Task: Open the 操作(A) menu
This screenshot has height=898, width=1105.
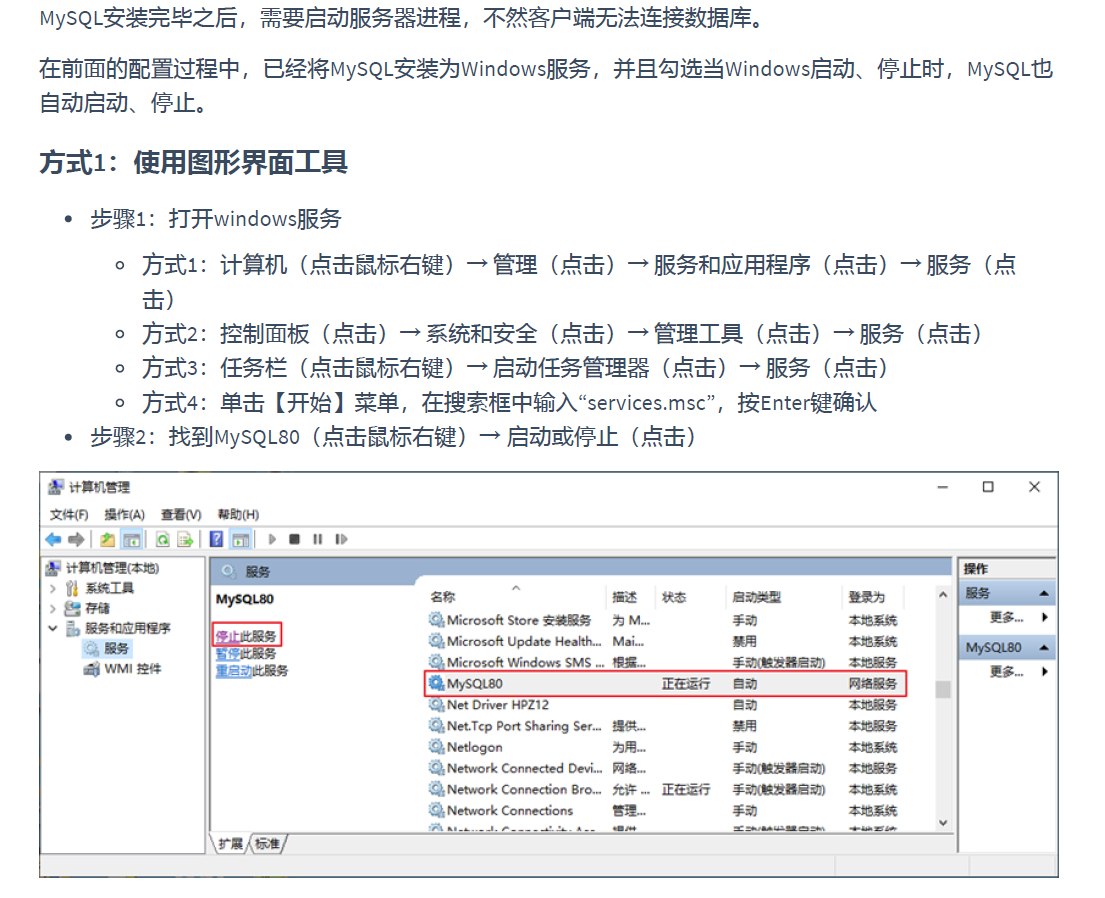Action: [x=124, y=515]
